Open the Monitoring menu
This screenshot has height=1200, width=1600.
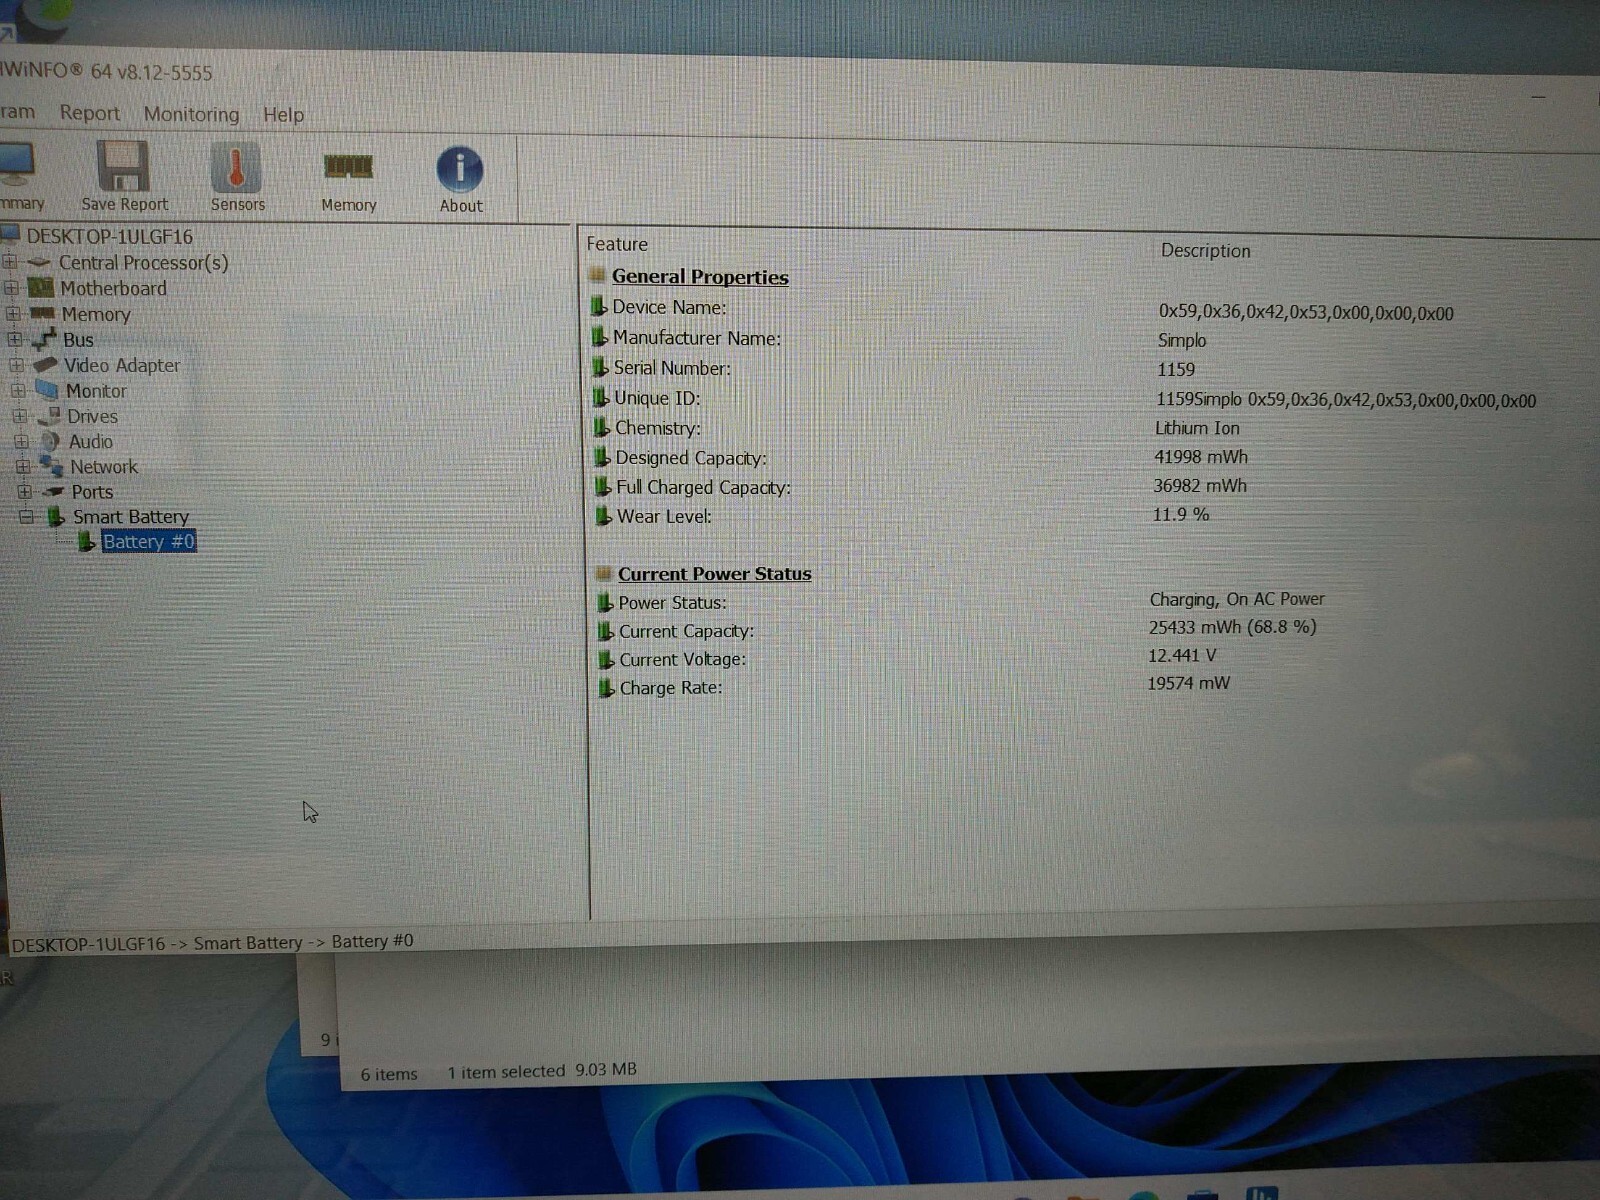pos(191,114)
